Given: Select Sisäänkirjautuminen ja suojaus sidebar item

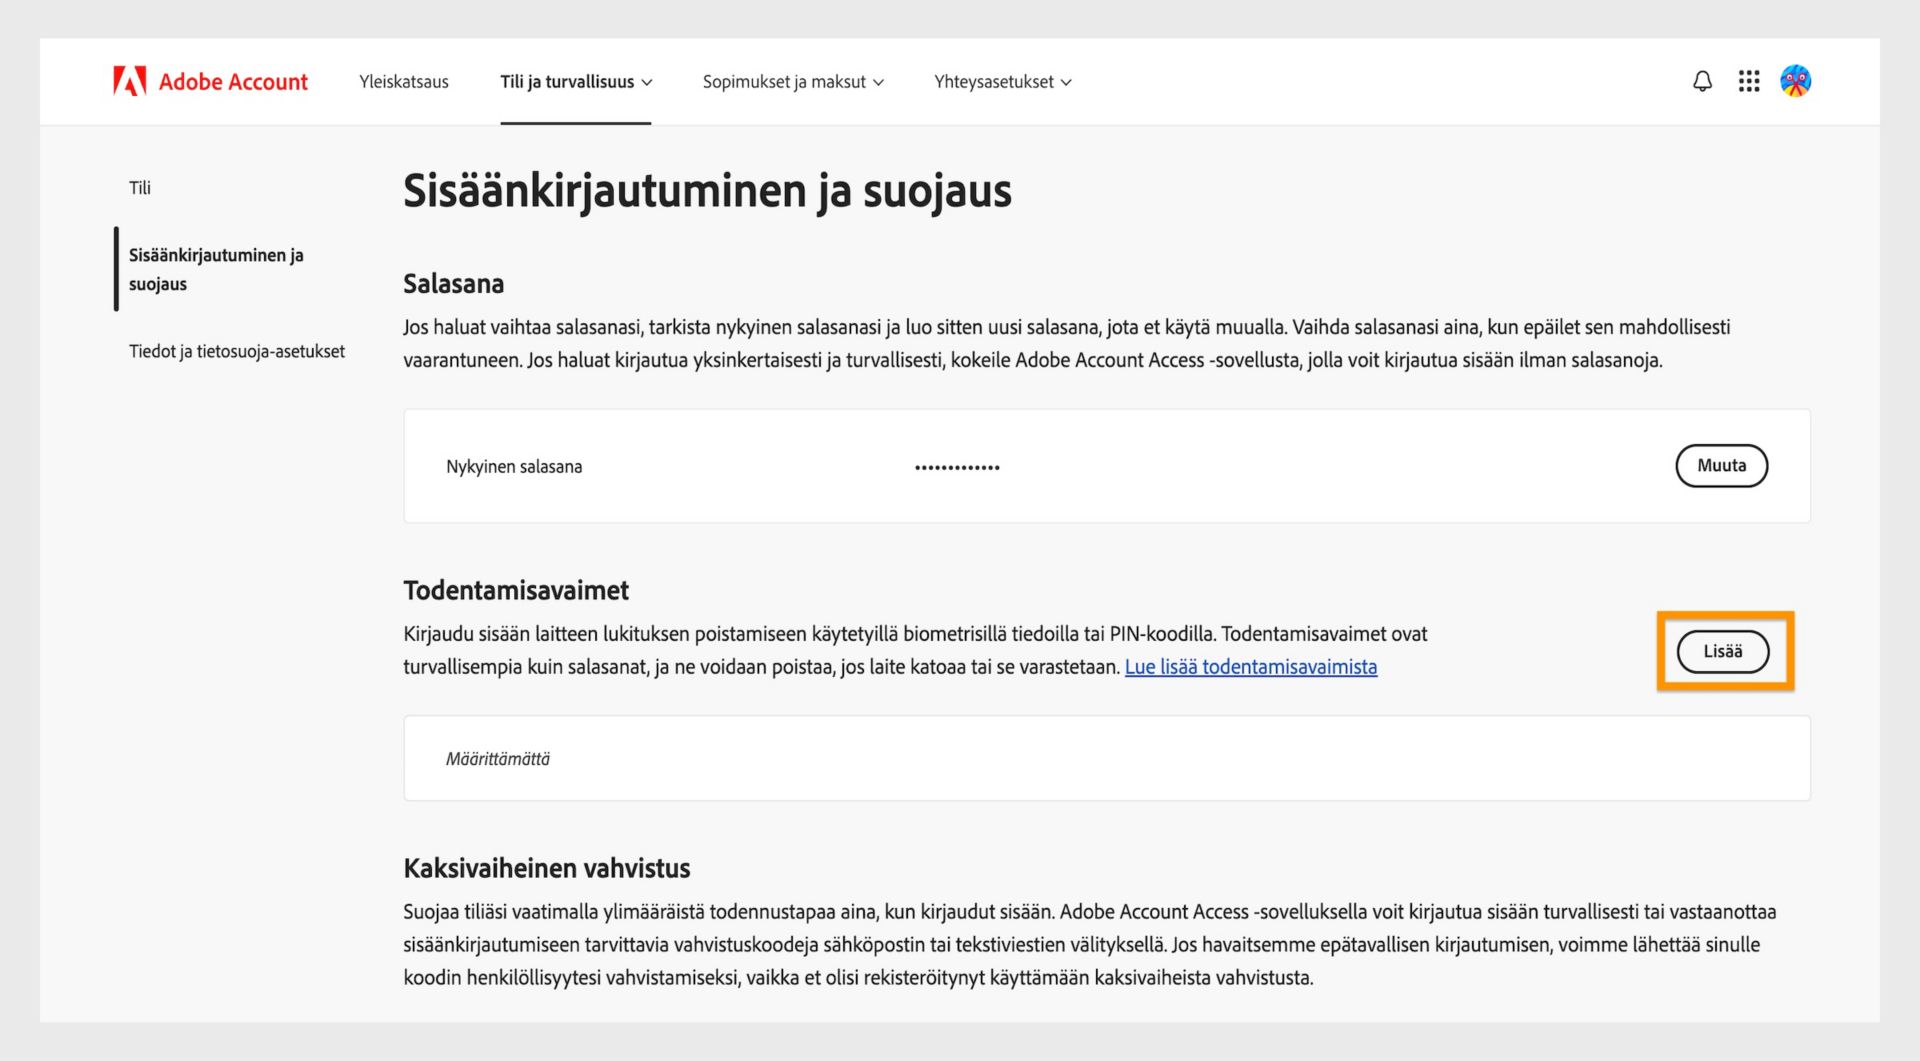Looking at the screenshot, I should [218, 269].
